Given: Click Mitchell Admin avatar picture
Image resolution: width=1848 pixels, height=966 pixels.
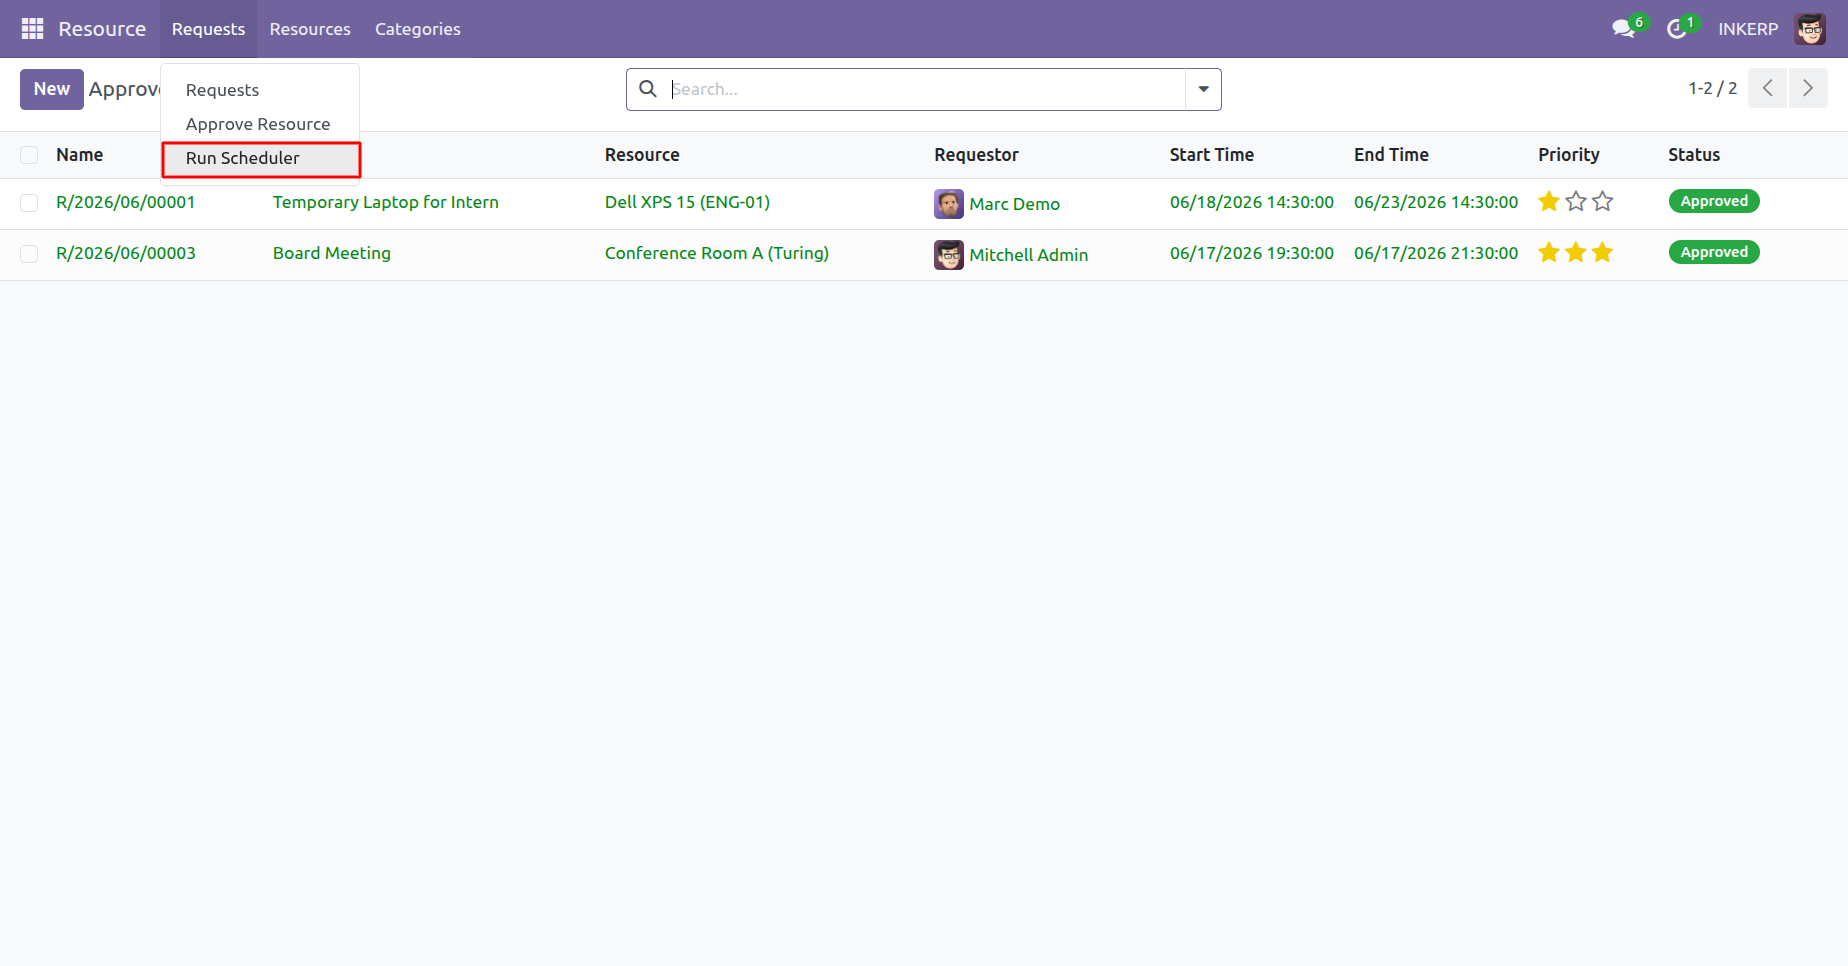Looking at the screenshot, I should coord(949,255).
